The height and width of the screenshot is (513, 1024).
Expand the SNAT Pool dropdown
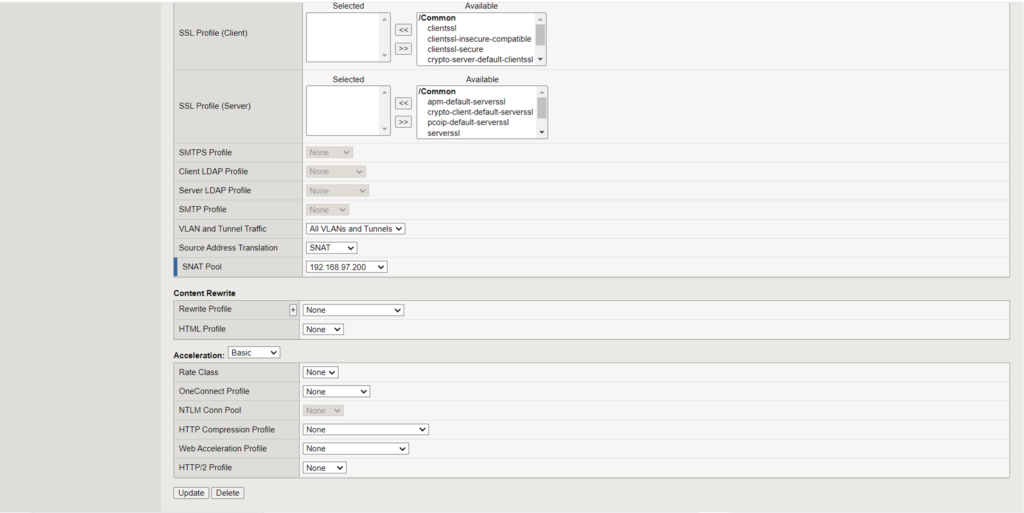pos(346,267)
